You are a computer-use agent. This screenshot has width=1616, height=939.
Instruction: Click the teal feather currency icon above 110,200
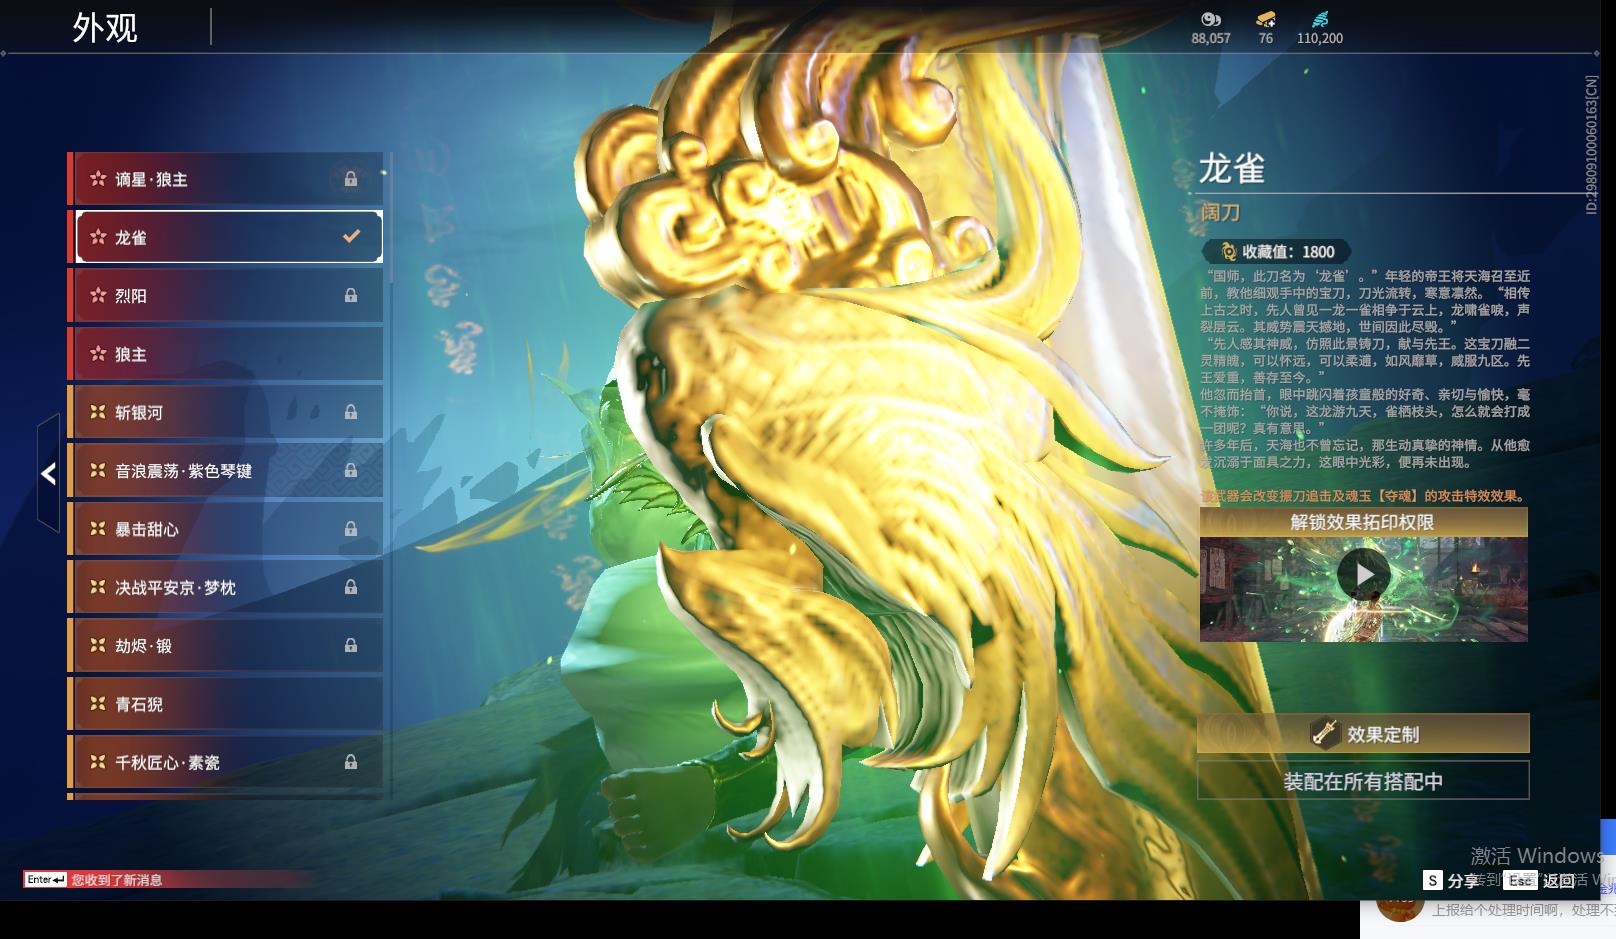tap(1320, 19)
